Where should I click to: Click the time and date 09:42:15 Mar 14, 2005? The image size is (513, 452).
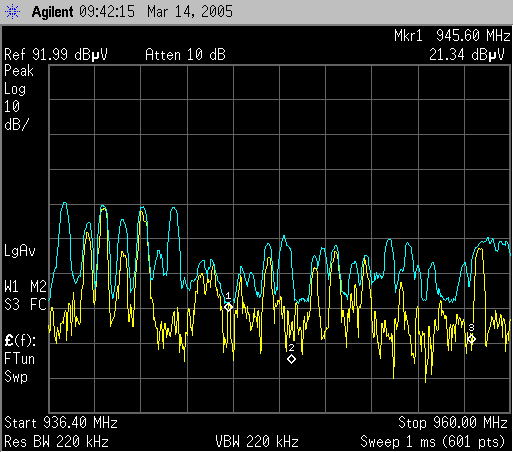click(x=156, y=12)
